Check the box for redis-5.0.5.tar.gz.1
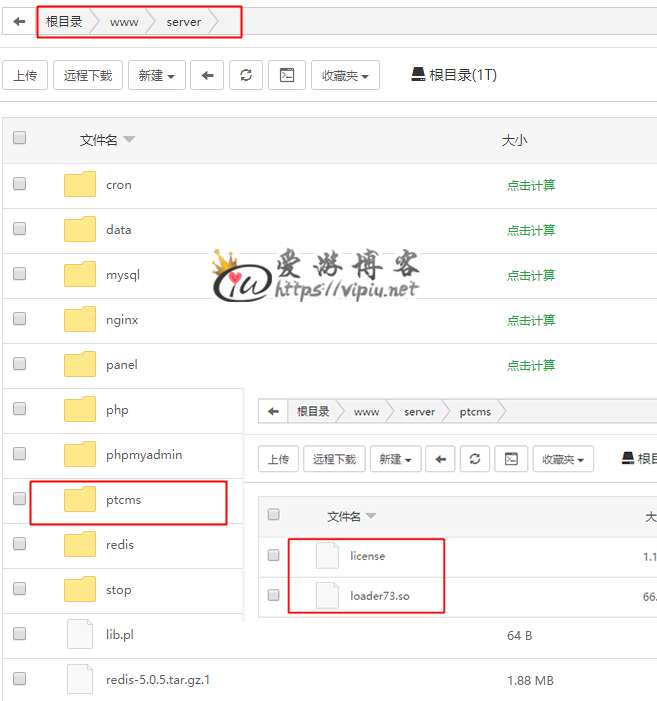 (19, 678)
